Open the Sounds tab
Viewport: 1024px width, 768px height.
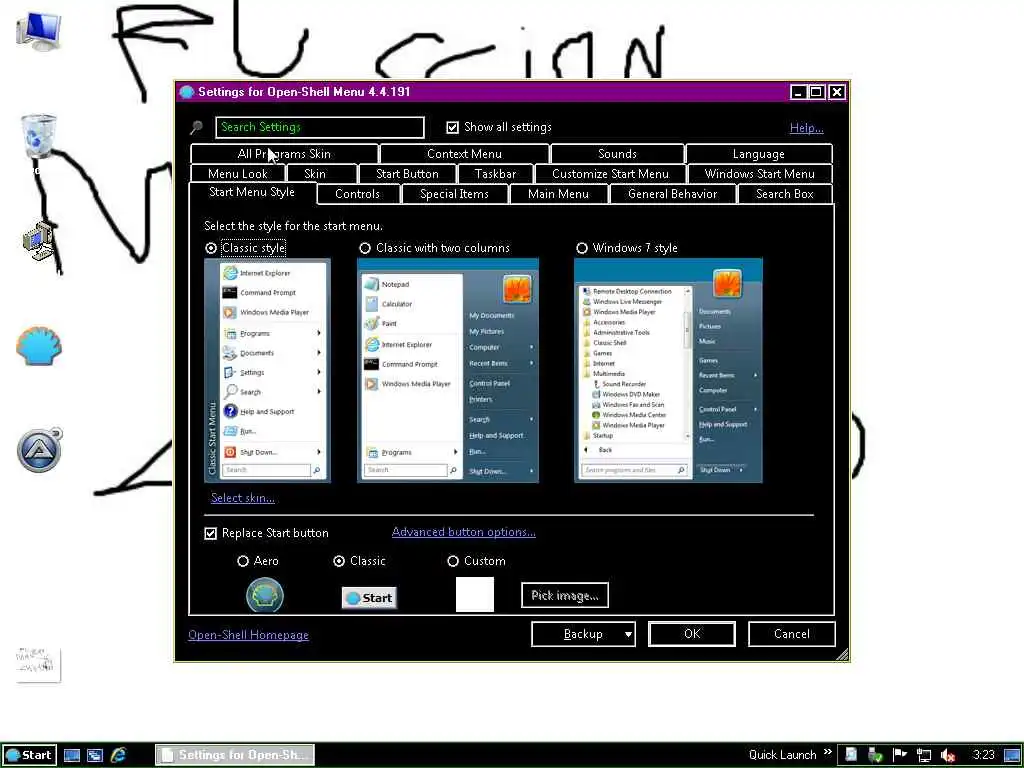(617, 154)
